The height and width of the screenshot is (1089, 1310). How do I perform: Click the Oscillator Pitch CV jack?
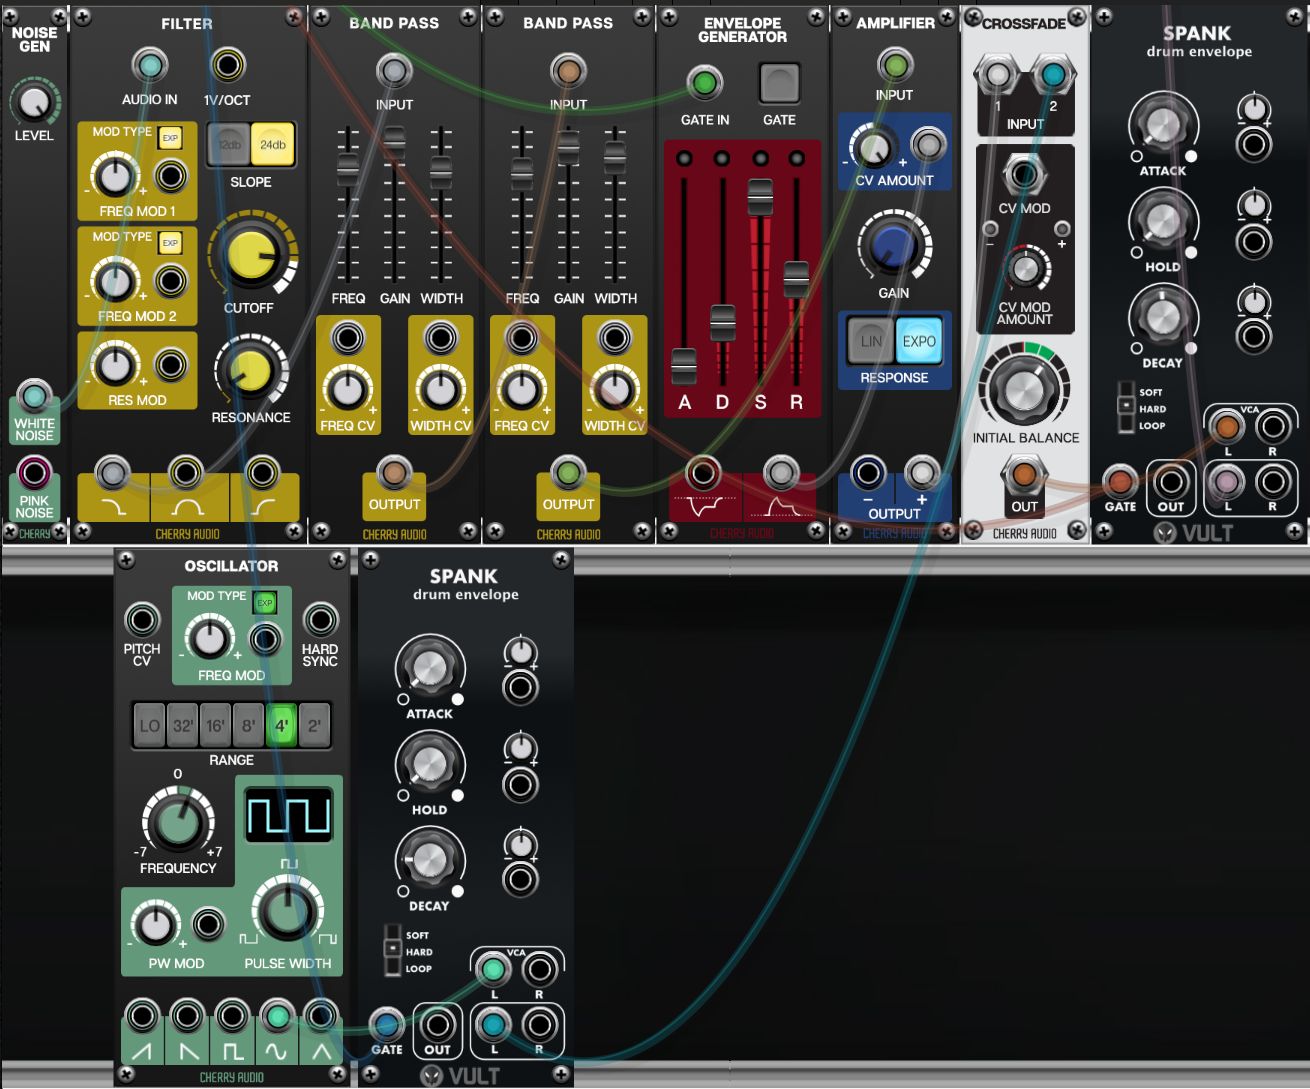(x=142, y=620)
